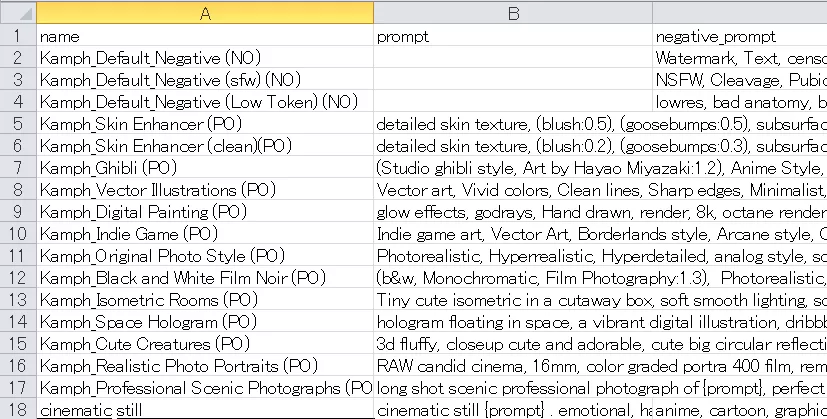Select row 5 header

(x=18, y=123)
